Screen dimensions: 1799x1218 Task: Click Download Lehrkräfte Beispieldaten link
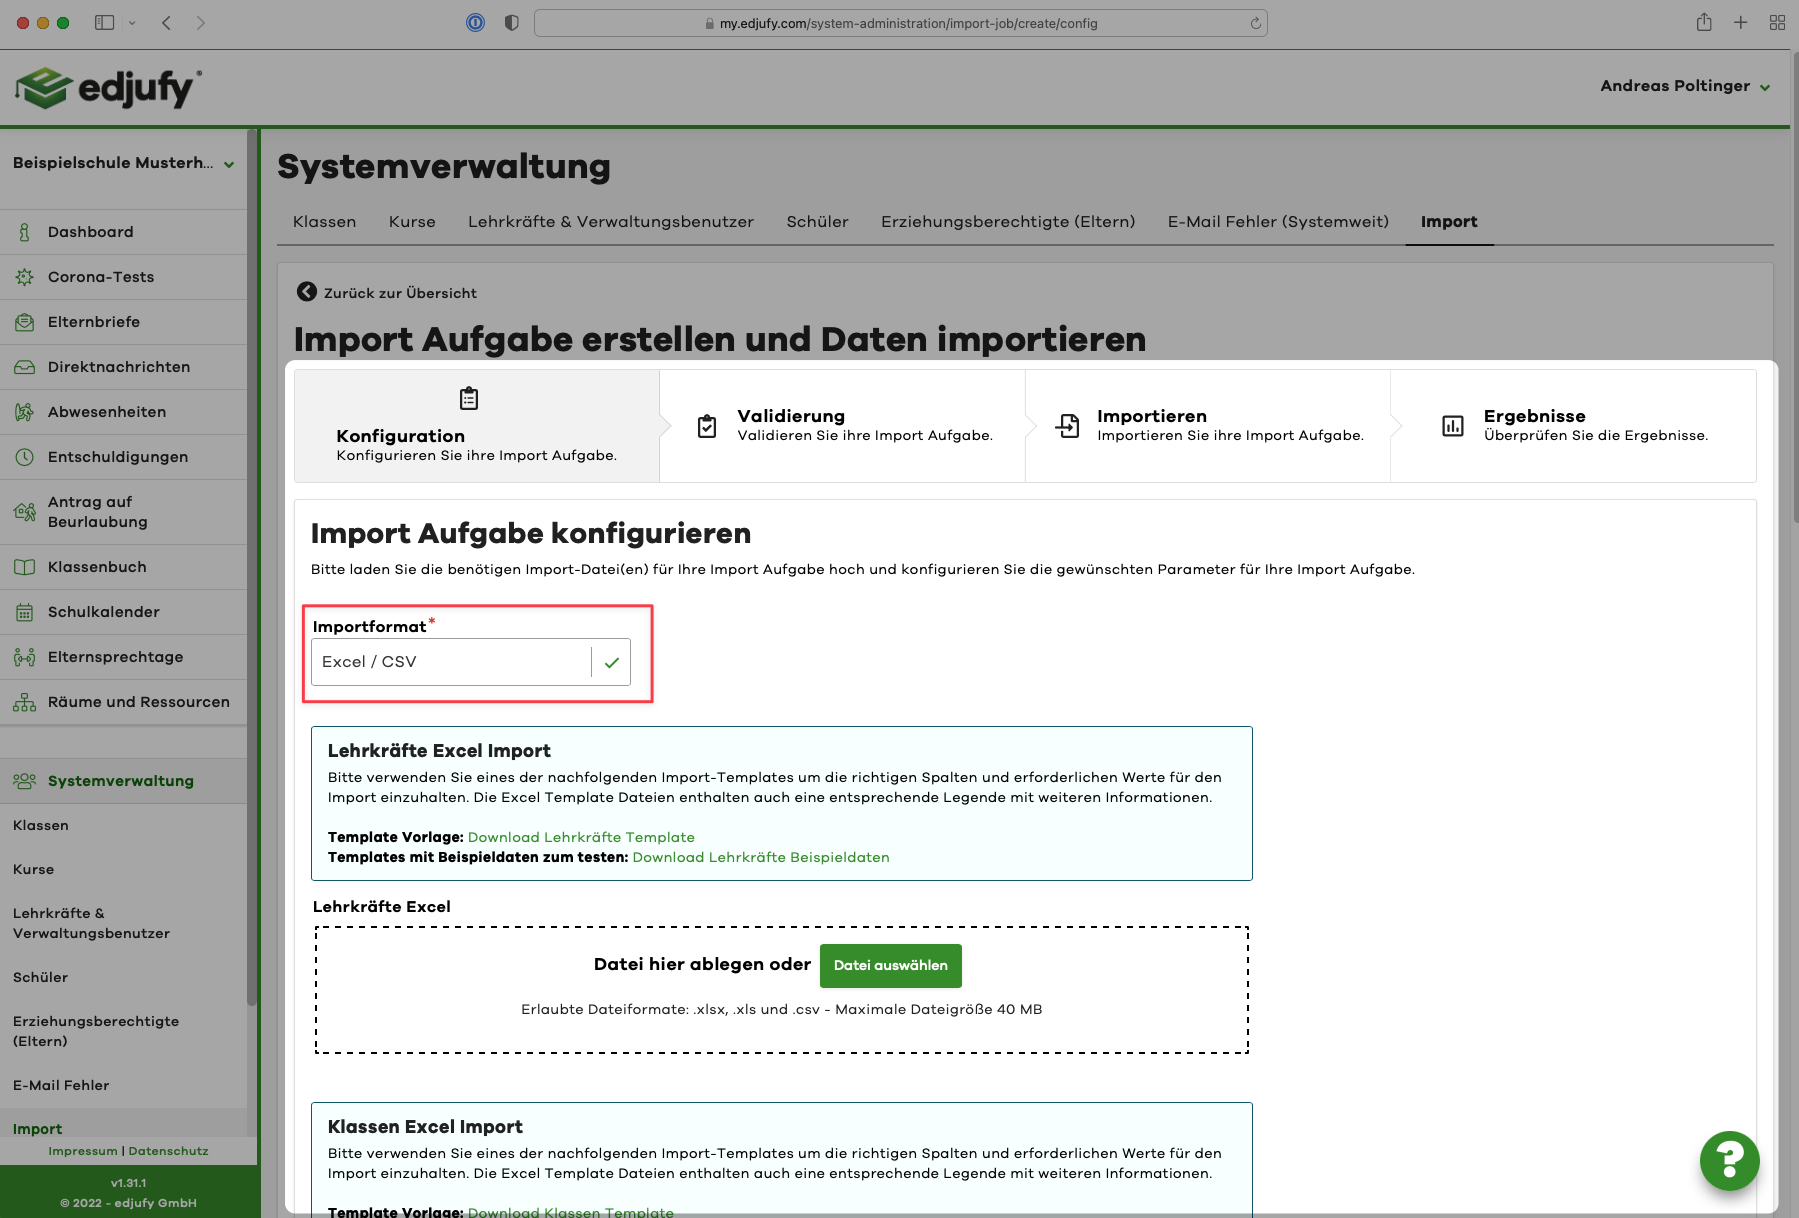click(760, 857)
